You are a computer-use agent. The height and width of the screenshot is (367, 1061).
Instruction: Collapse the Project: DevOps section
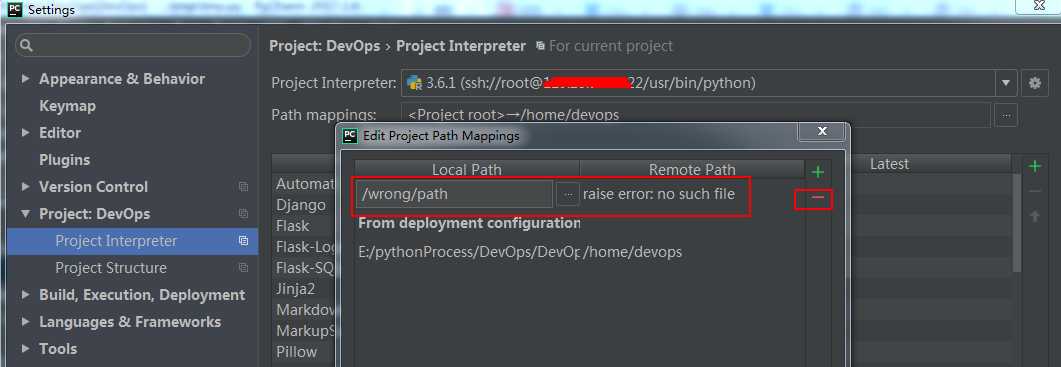click(x=25, y=214)
